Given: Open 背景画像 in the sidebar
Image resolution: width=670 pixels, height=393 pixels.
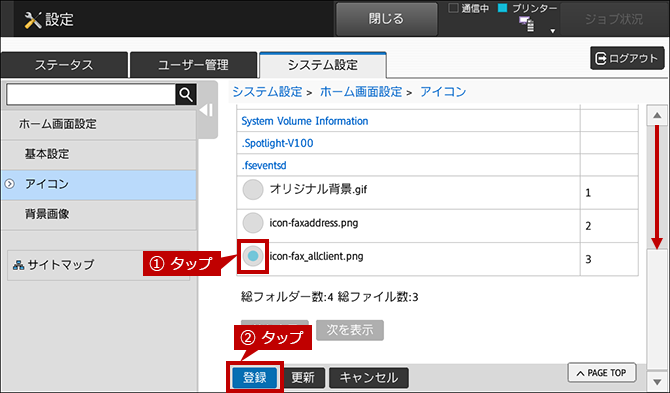Looking at the screenshot, I should click(x=99, y=214).
